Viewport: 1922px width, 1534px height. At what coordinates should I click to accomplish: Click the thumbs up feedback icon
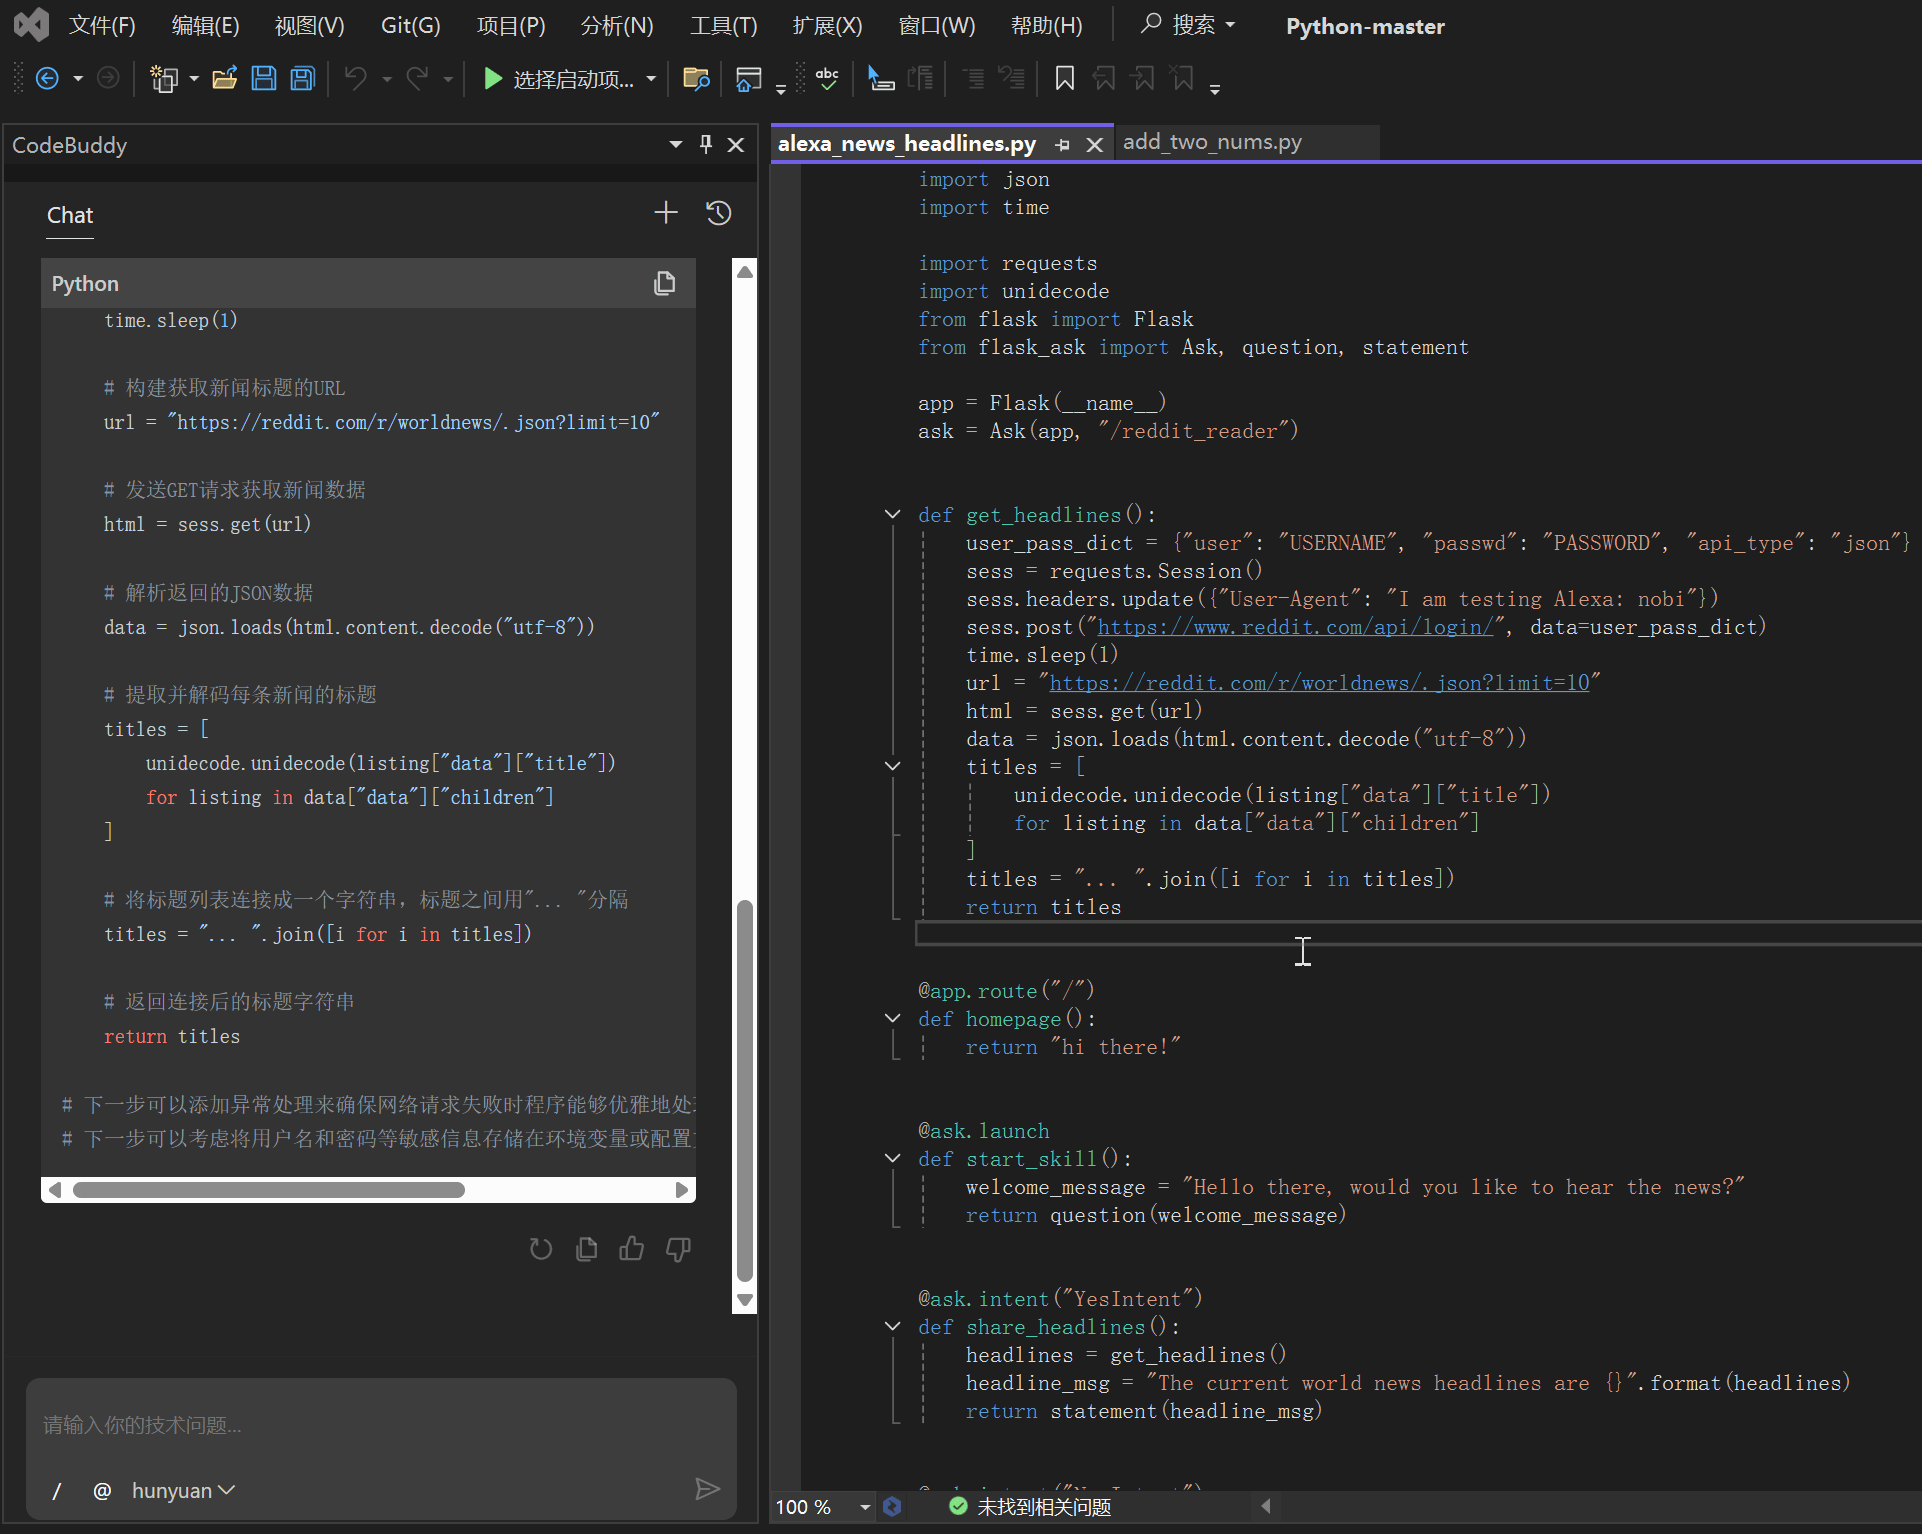[x=632, y=1248]
